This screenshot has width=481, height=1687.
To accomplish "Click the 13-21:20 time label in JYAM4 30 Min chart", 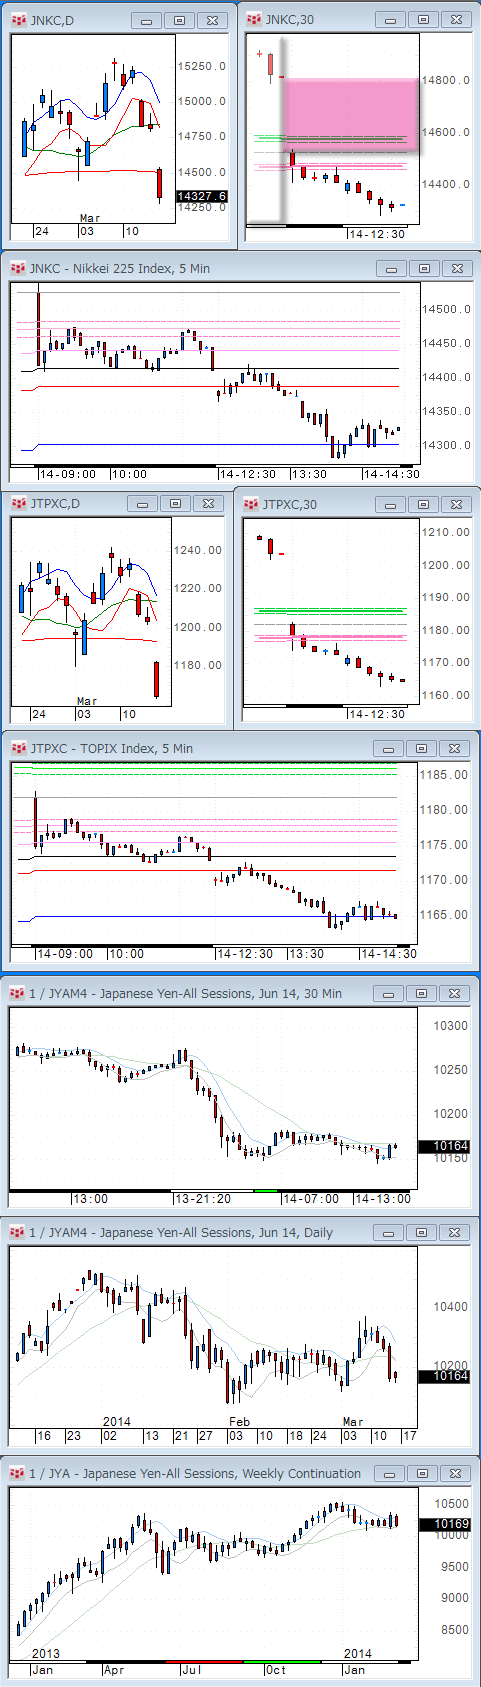I will point(203,1198).
